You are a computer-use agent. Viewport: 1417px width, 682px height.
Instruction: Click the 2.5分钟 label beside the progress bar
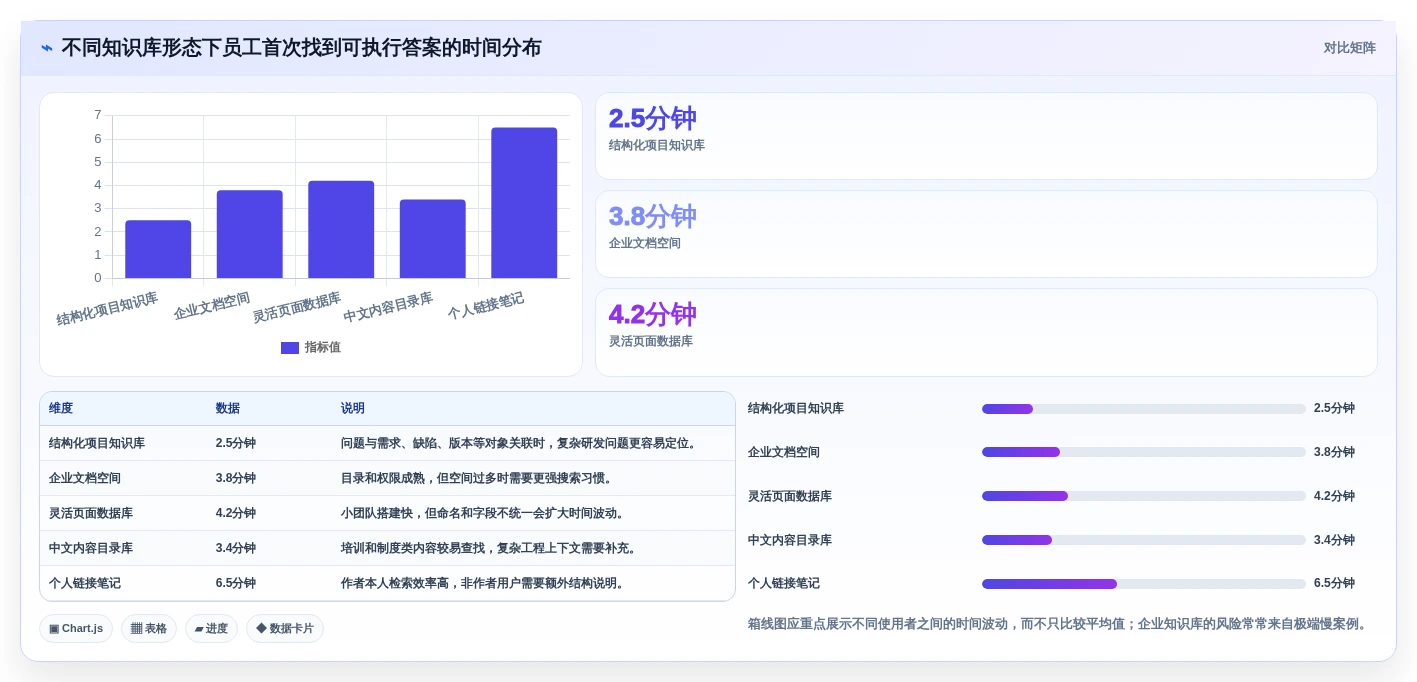1334,408
